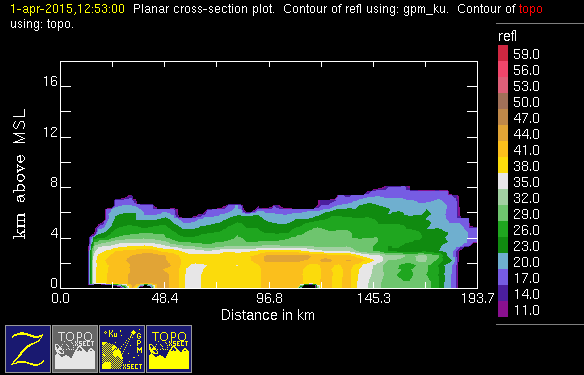Click the 47.0 brown legend swatch
This screenshot has width=584, height=375.
coord(503,117)
